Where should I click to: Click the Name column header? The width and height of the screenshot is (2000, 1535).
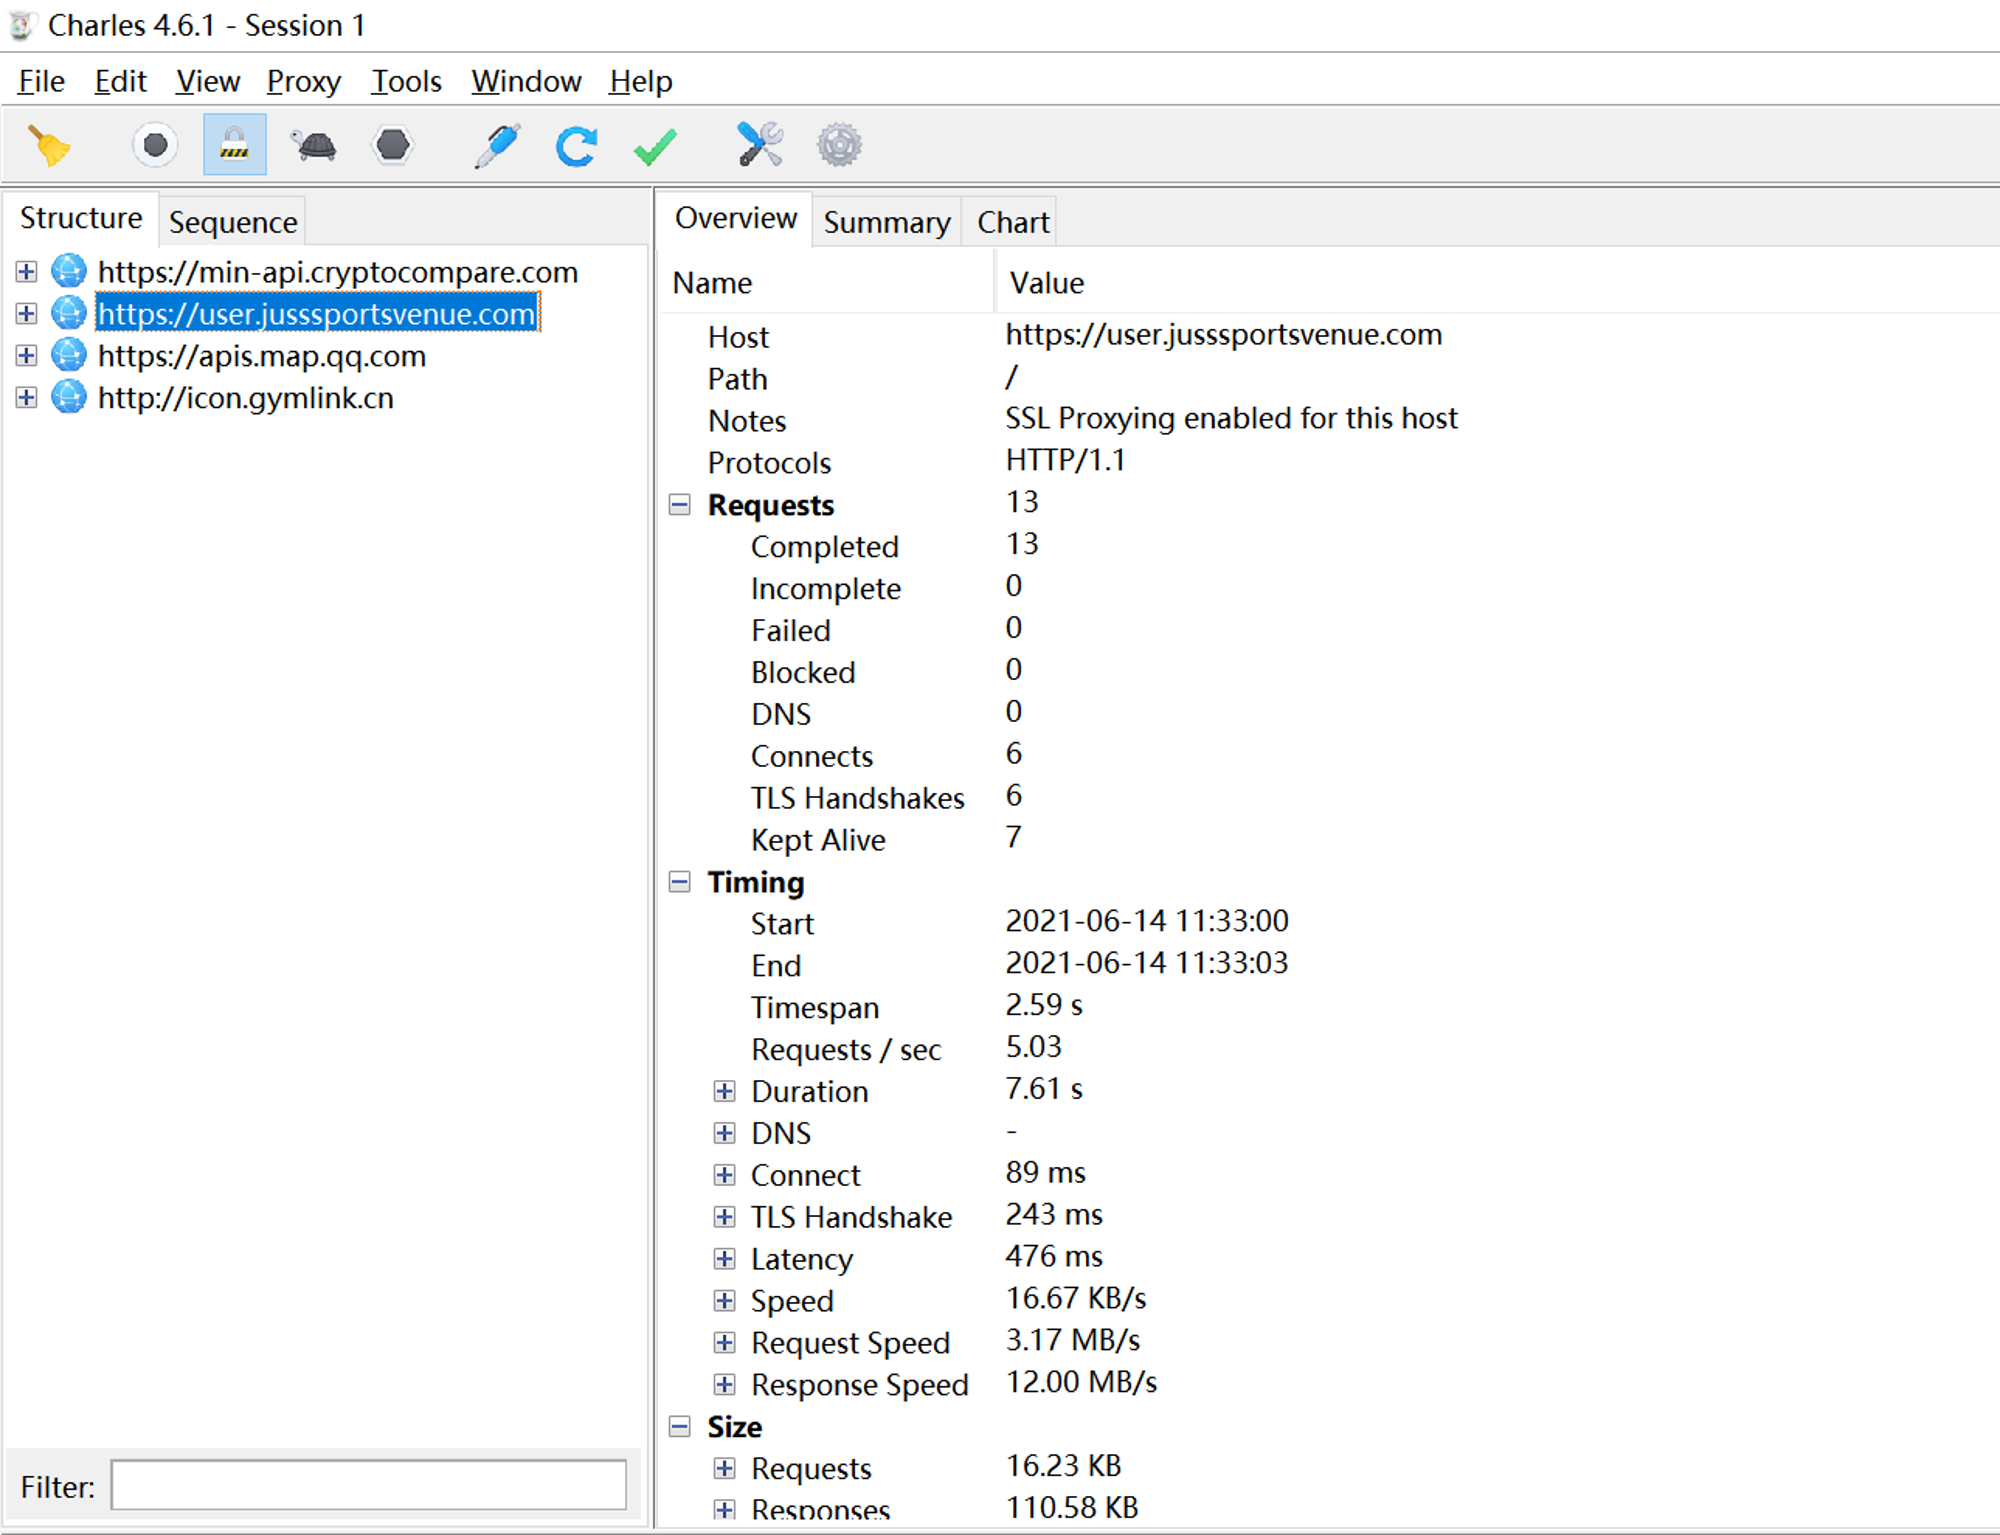pyautogui.click(x=828, y=283)
